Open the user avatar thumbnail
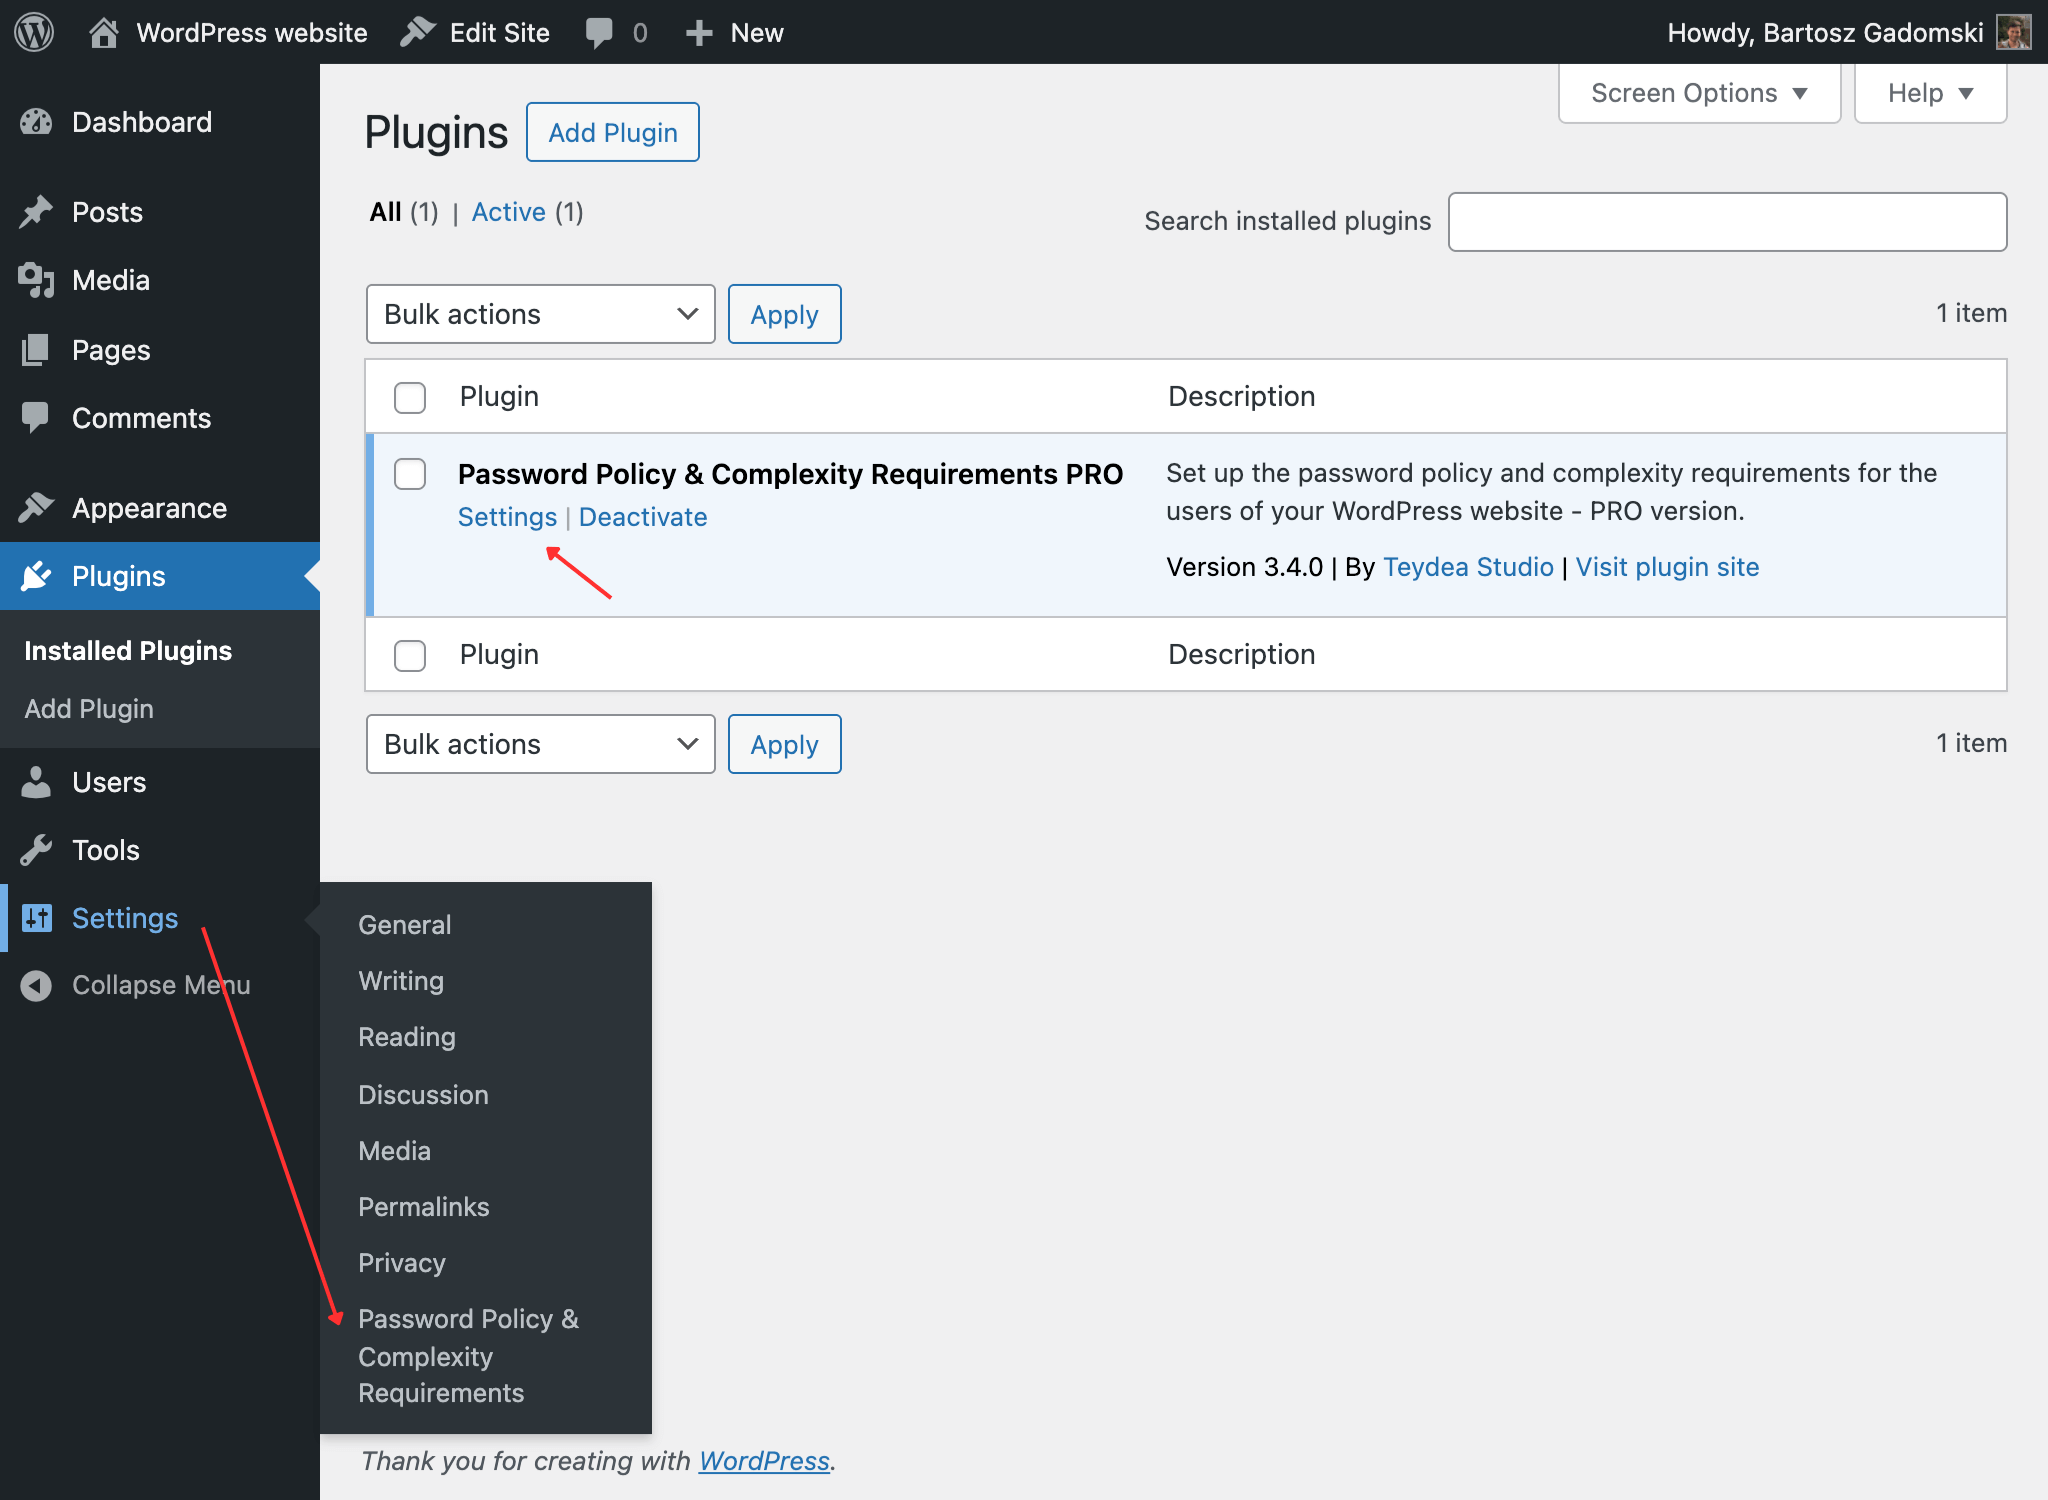The width and height of the screenshot is (2048, 1500). [2013, 32]
